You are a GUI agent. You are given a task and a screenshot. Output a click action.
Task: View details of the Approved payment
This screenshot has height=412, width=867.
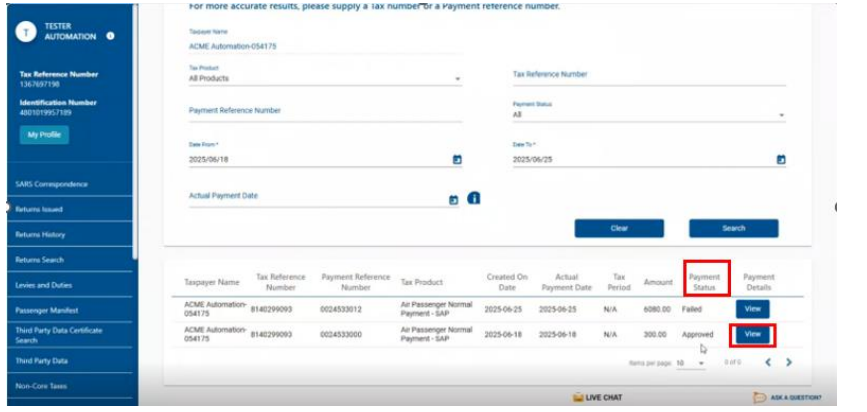pos(753,334)
